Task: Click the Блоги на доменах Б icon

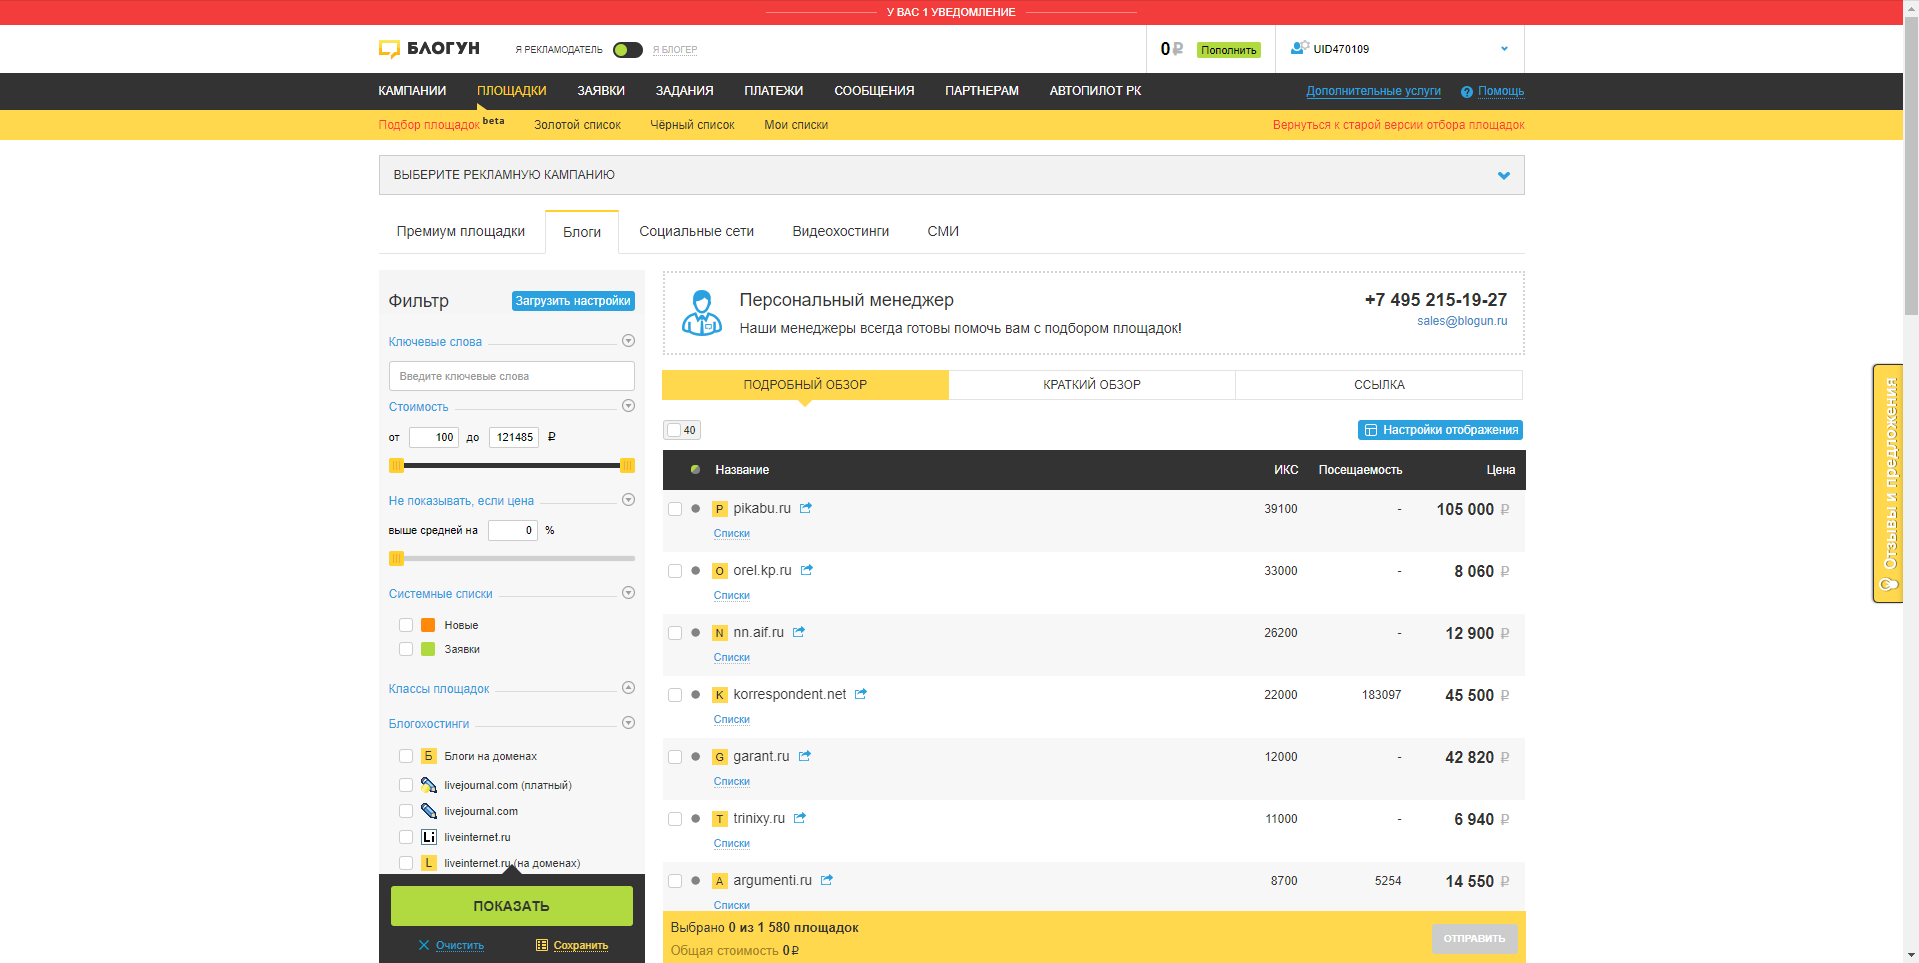Action: (x=429, y=756)
